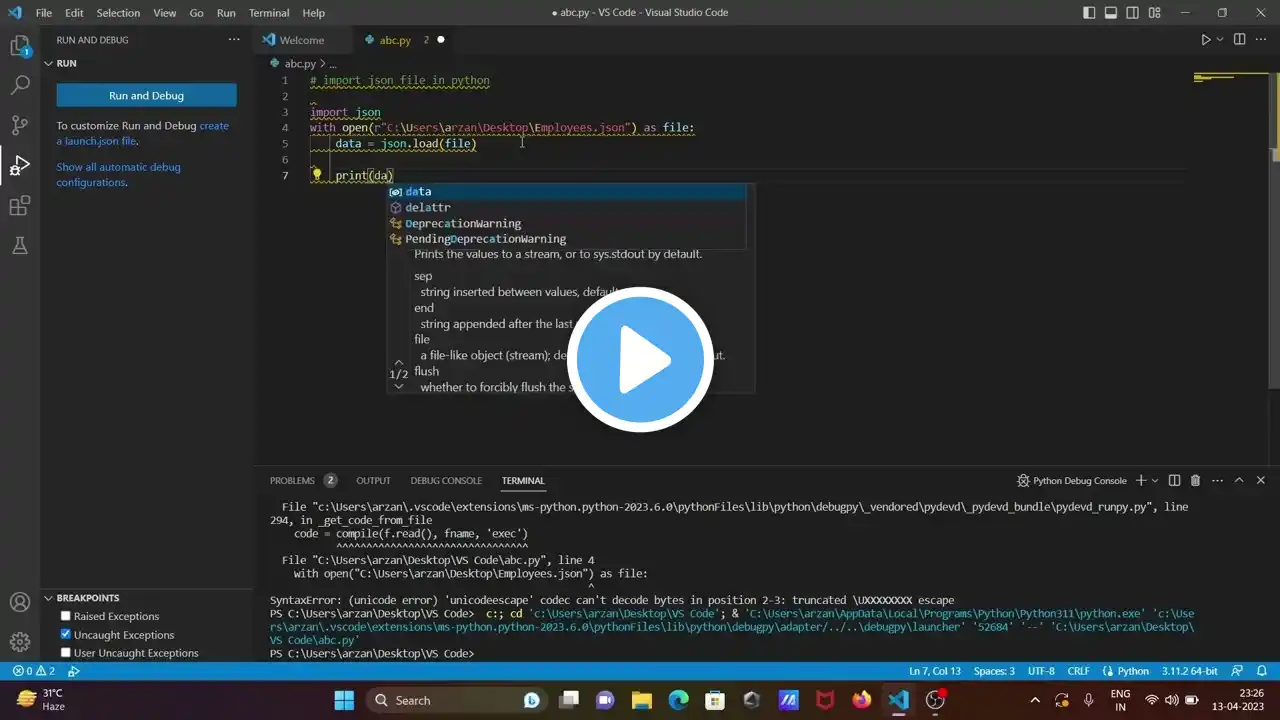Enable the Raised Exceptions checkbox

(66, 616)
